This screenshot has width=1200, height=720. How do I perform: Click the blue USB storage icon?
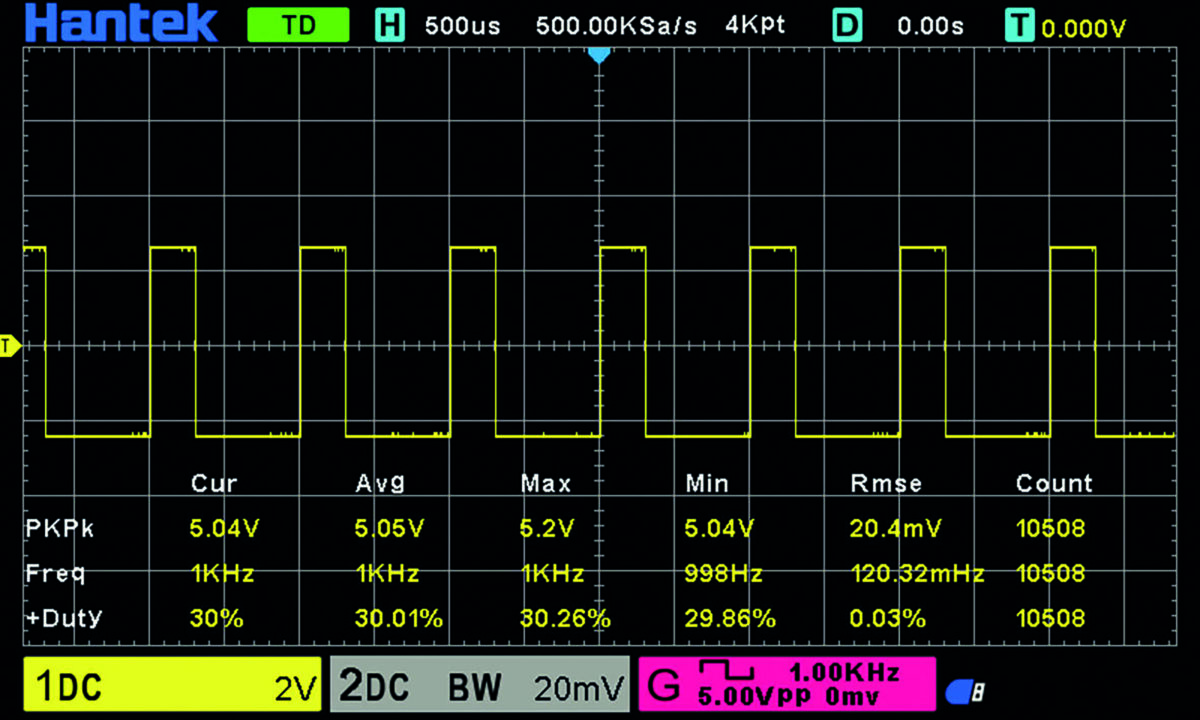pyautogui.click(x=965, y=690)
